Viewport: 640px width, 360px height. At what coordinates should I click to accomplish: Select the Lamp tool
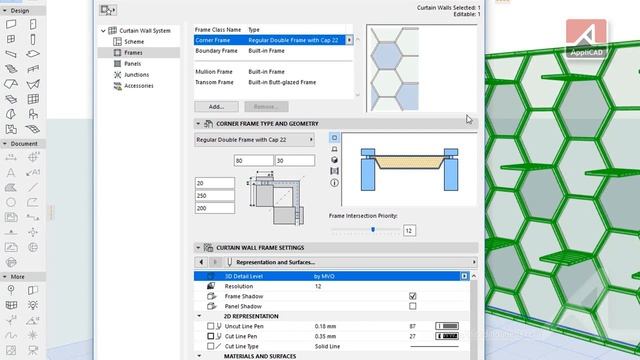point(33,305)
